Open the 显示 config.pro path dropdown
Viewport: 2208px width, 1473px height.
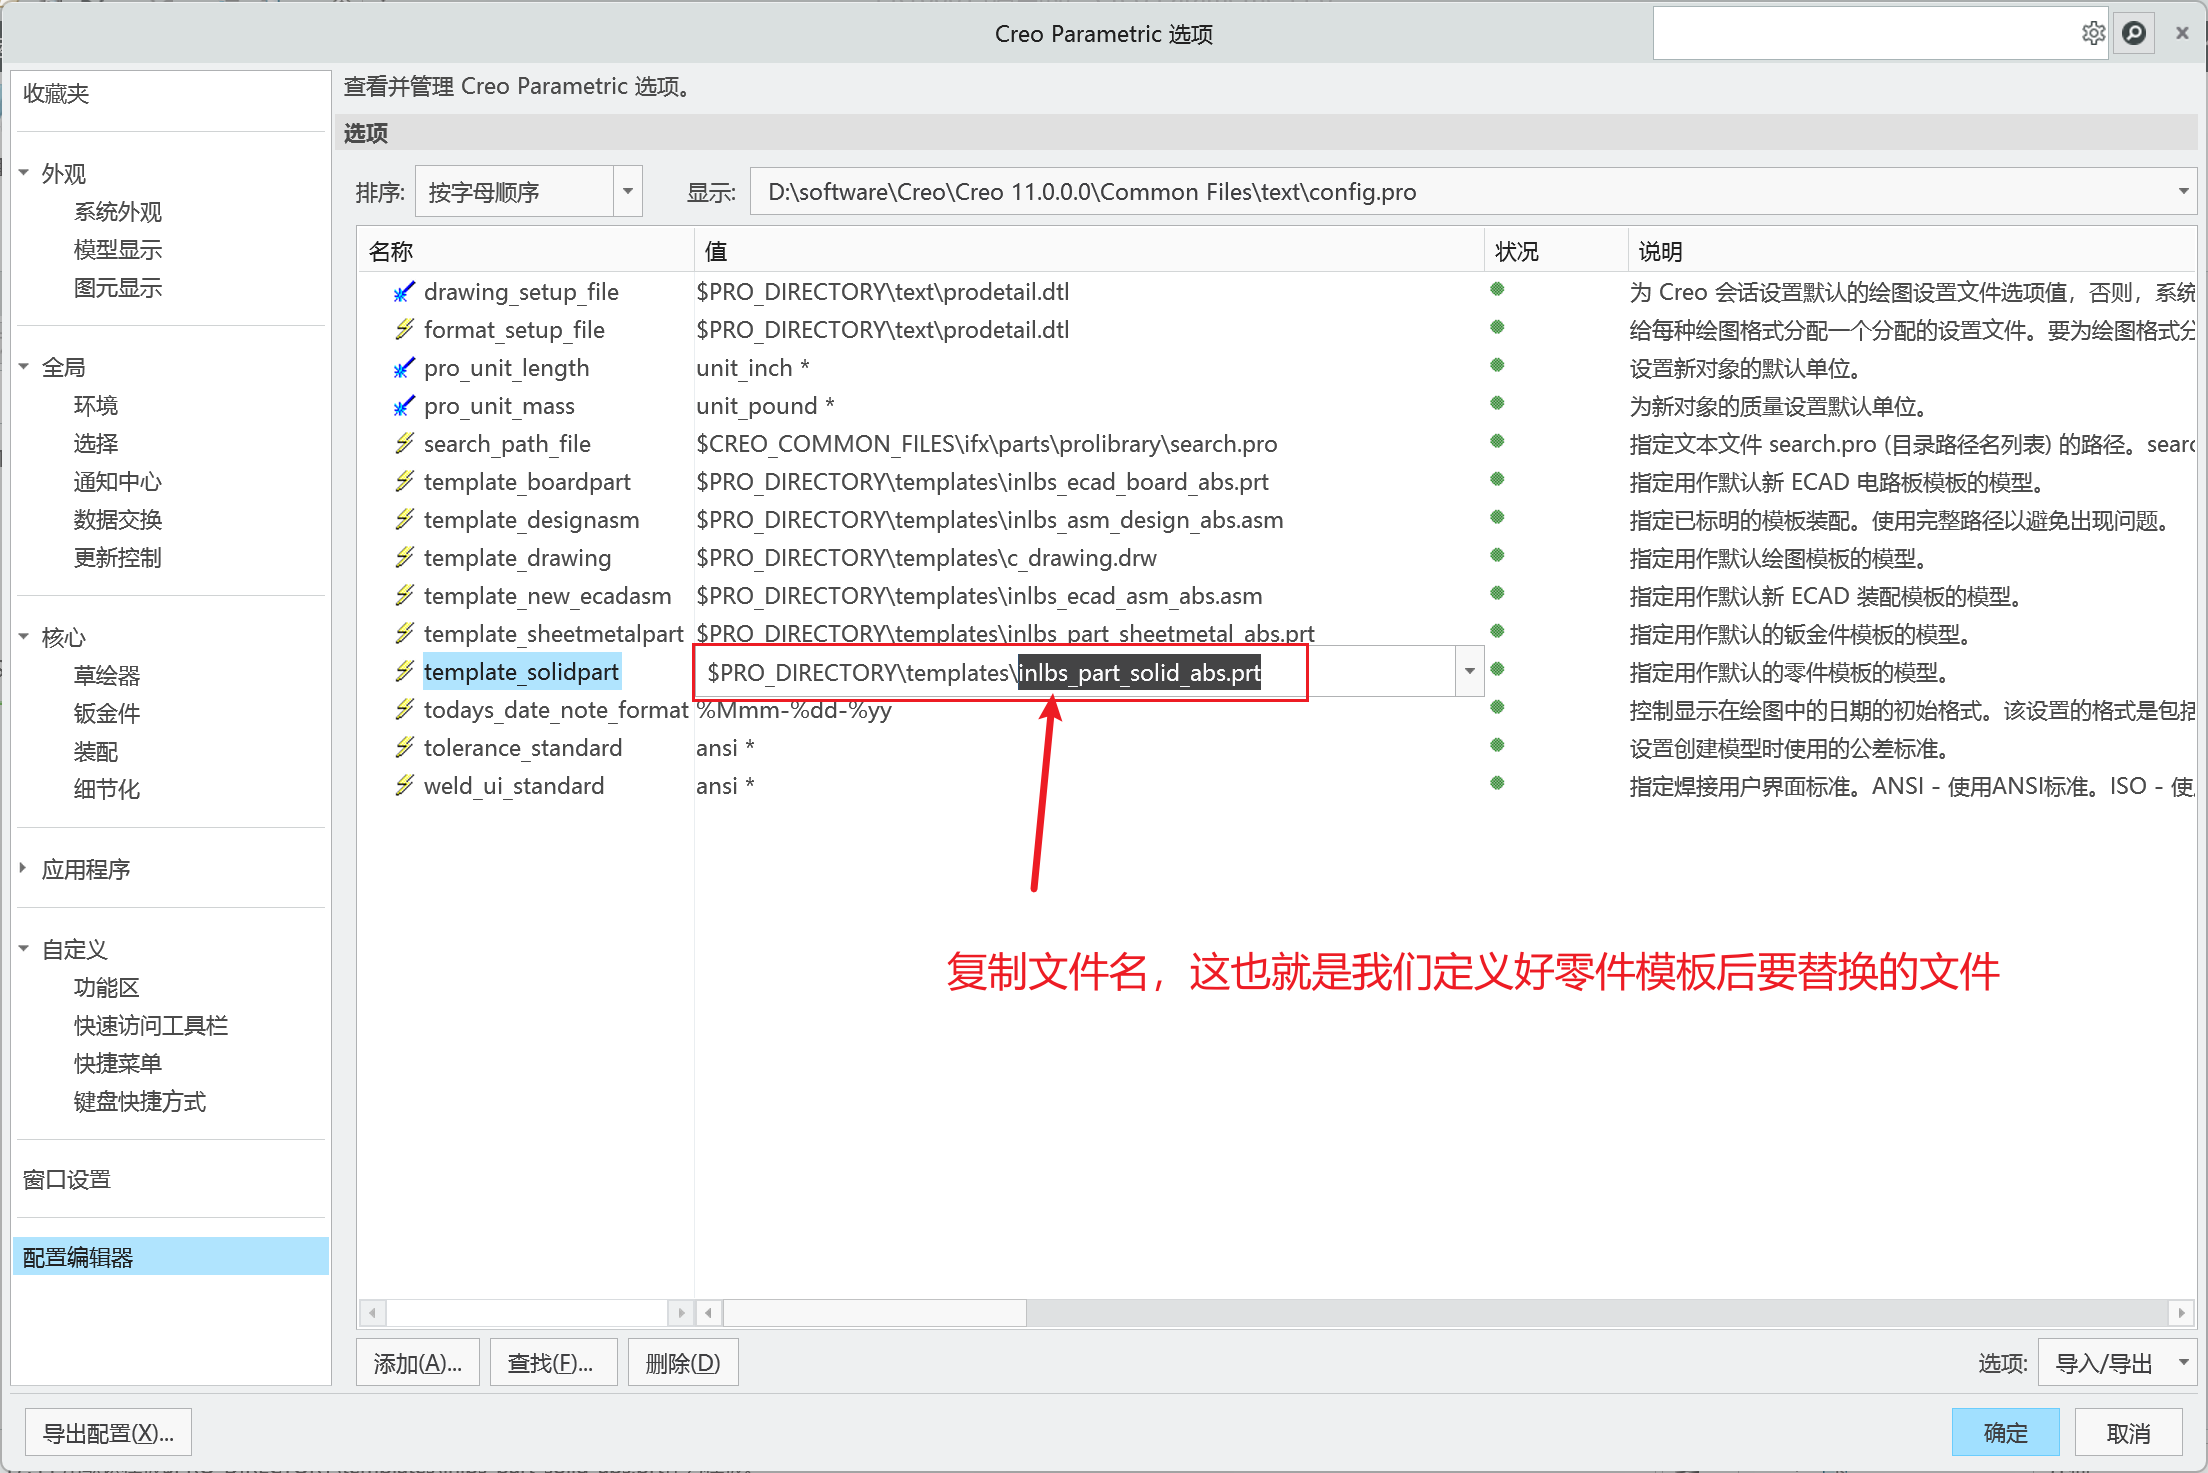point(2183,191)
